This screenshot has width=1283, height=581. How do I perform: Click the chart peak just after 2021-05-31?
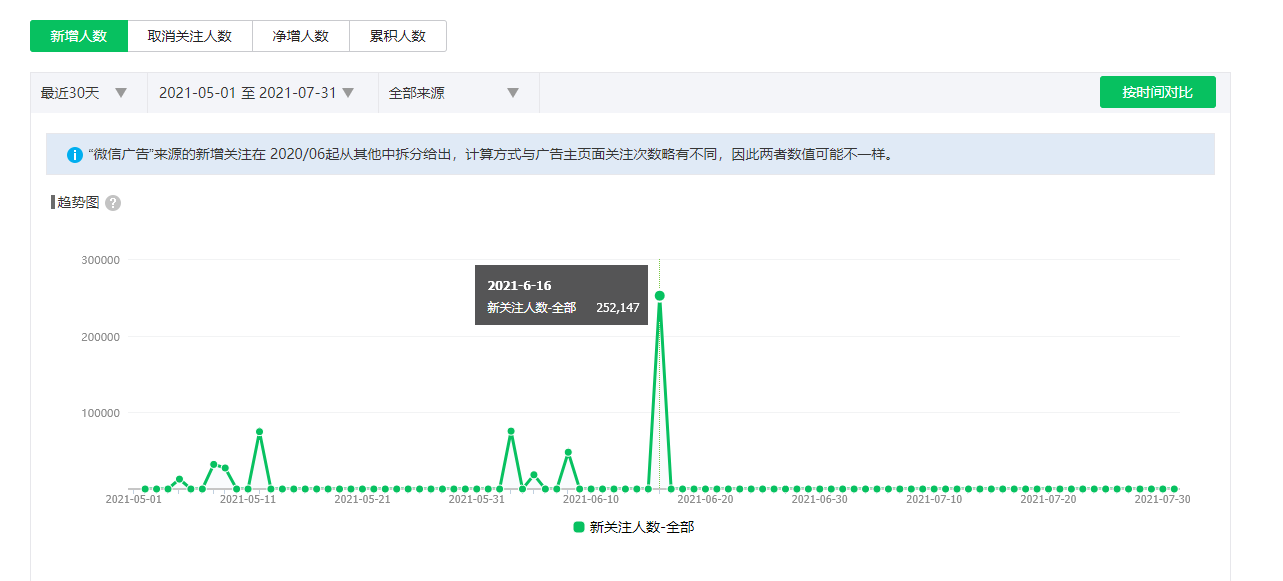pos(511,432)
